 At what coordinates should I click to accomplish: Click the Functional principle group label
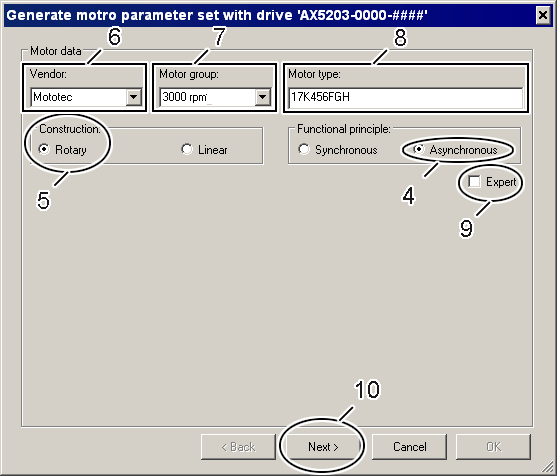point(344,129)
